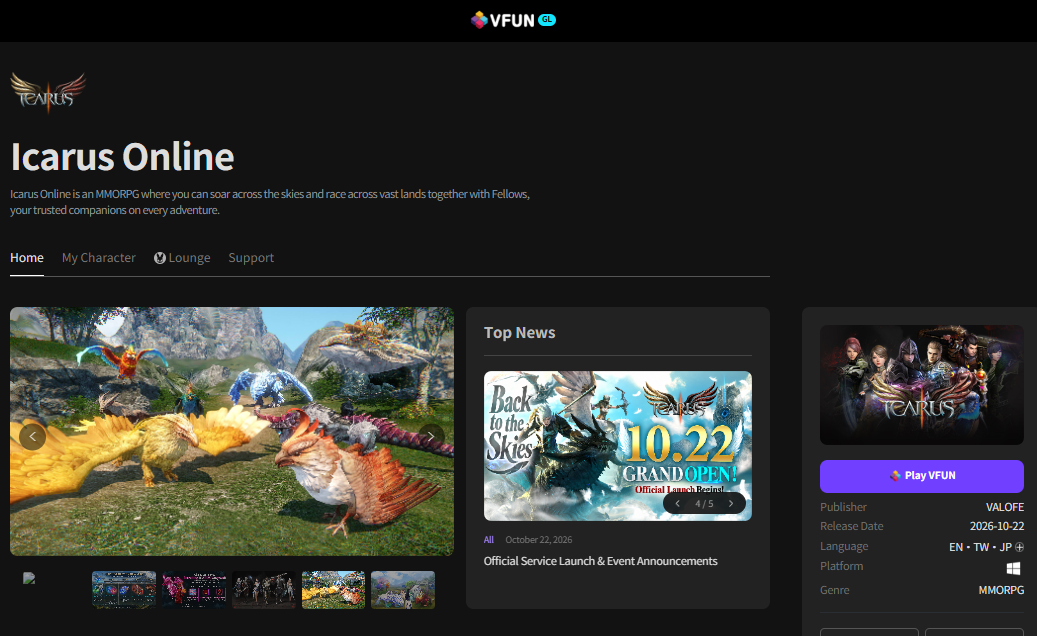Select the pink and magenta thumbnail
The image size is (1037, 636).
pyautogui.click(x=194, y=590)
